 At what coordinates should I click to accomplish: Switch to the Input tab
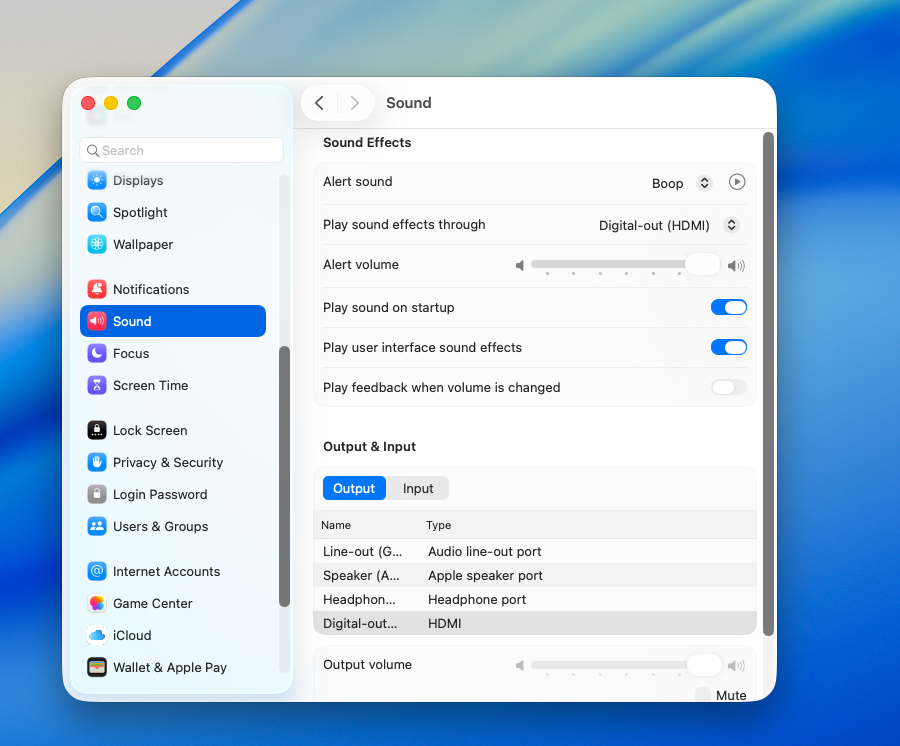(x=418, y=488)
